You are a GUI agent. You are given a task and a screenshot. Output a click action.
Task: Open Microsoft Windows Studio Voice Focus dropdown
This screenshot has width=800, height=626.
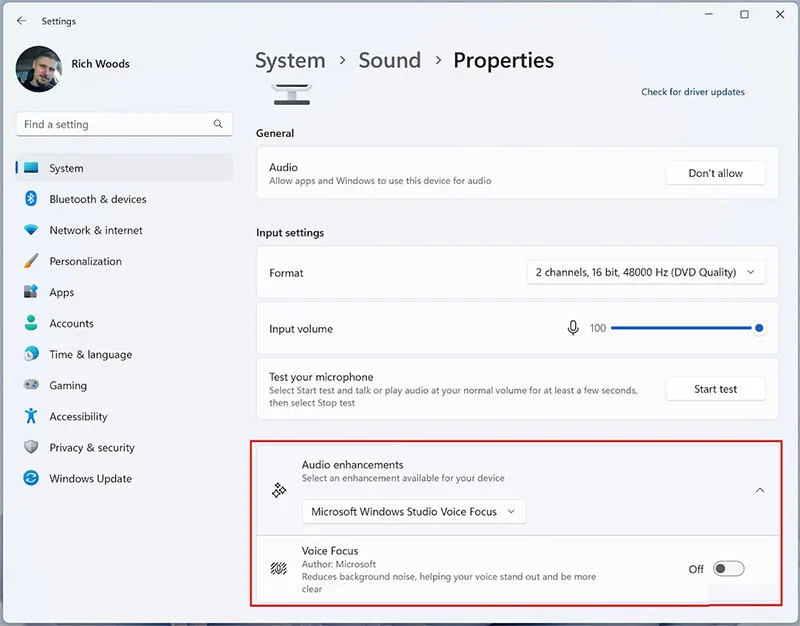pyautogui.click(x=414, y=511)
